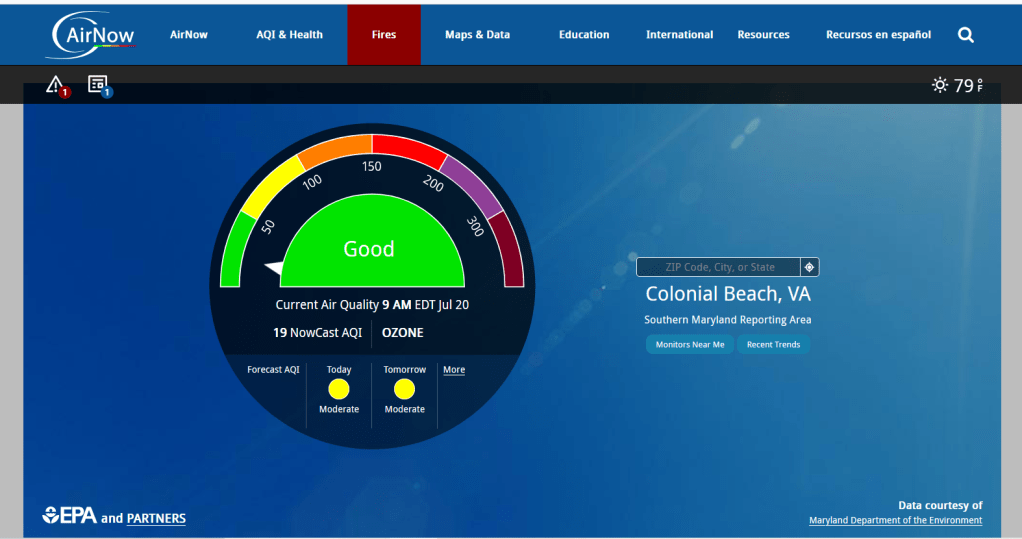The width and height of the screenshot is (1022, 539).
Task: Click the Monitors Near Me button
Action: point(689,344)
